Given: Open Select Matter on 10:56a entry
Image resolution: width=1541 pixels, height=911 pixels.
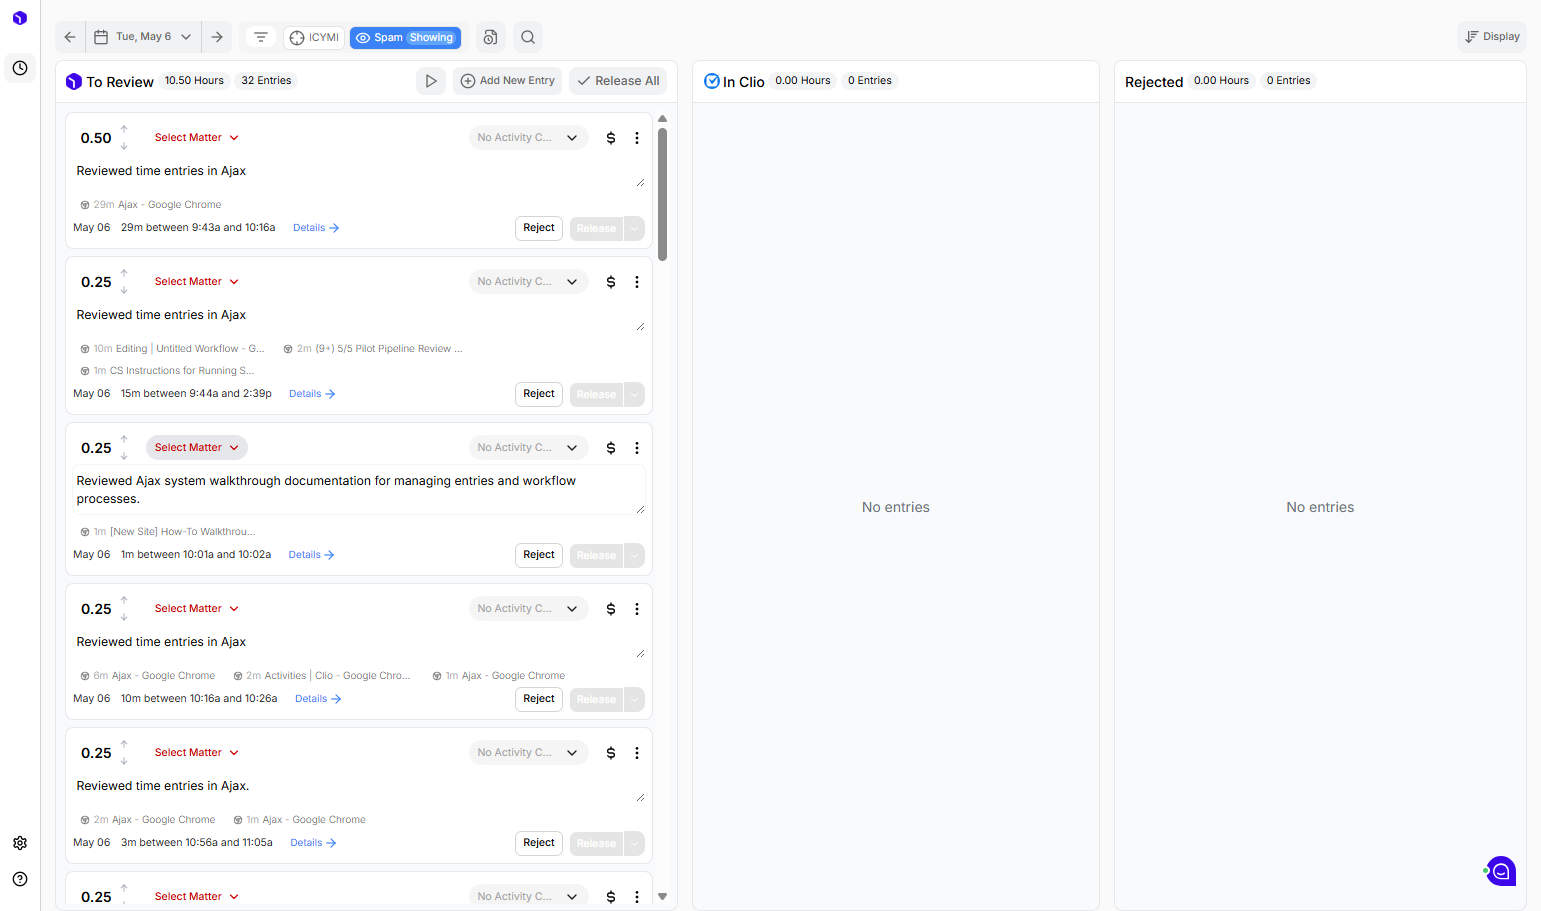Looking at the screenshot, I should [x=197, y=753].
